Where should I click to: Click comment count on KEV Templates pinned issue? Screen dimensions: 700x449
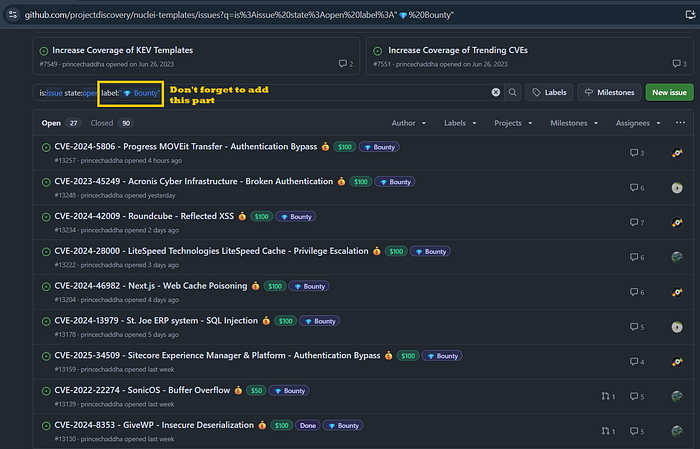346,64
